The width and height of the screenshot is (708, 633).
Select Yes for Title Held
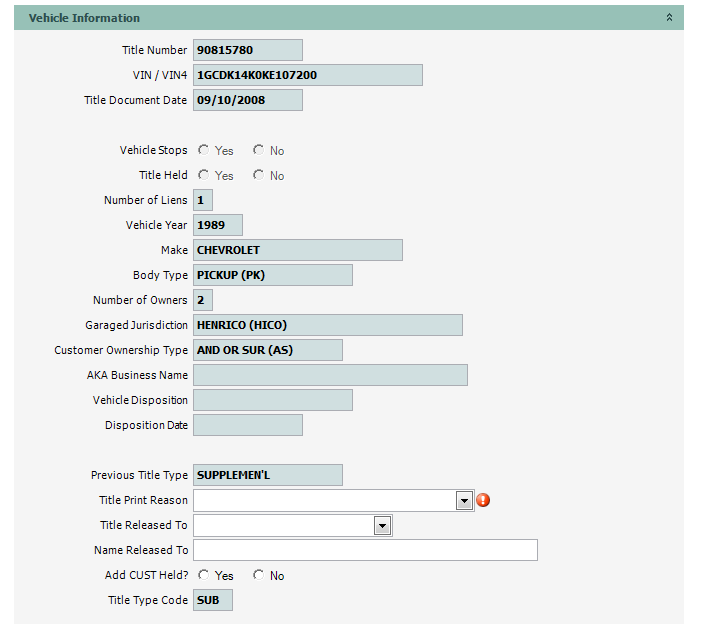[x=204, y=175]
